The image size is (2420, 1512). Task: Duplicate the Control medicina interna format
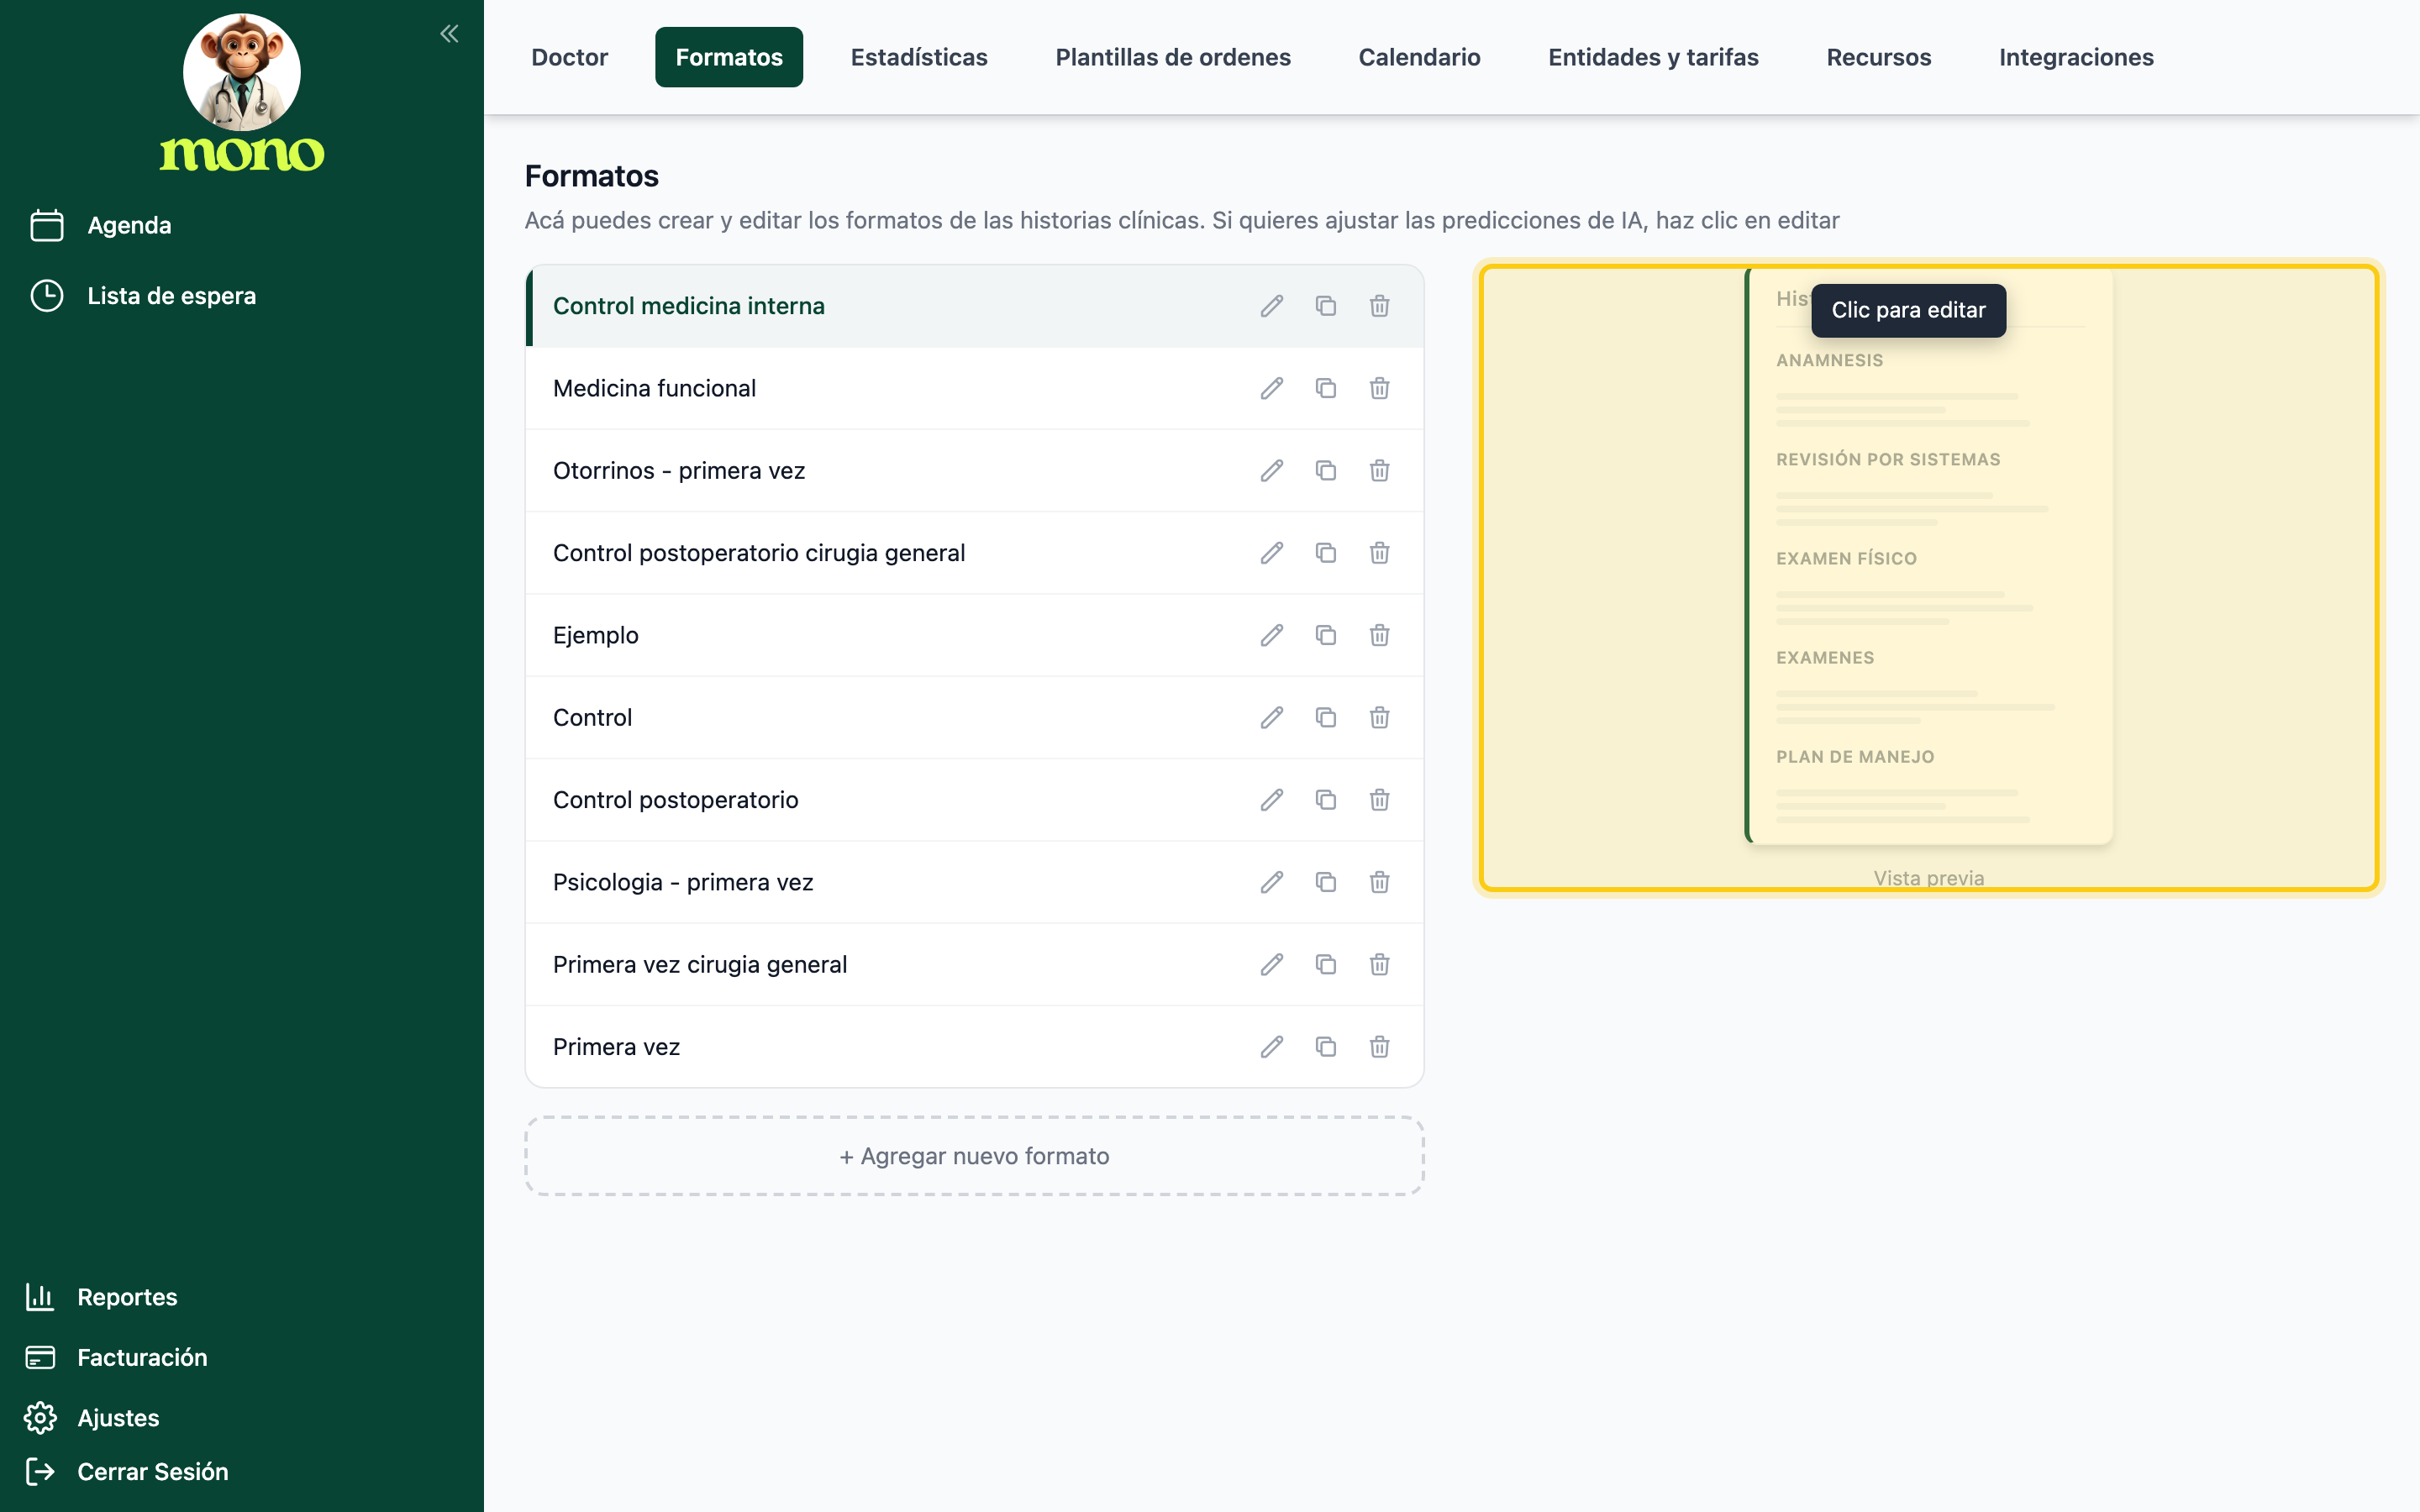click(1325, 306)
